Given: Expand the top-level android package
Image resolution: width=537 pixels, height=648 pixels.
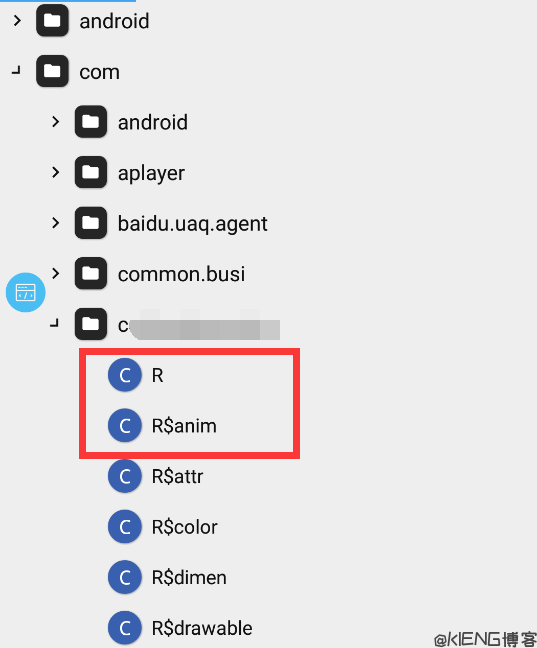Looking at the screenshot, I should click(17, 21).
